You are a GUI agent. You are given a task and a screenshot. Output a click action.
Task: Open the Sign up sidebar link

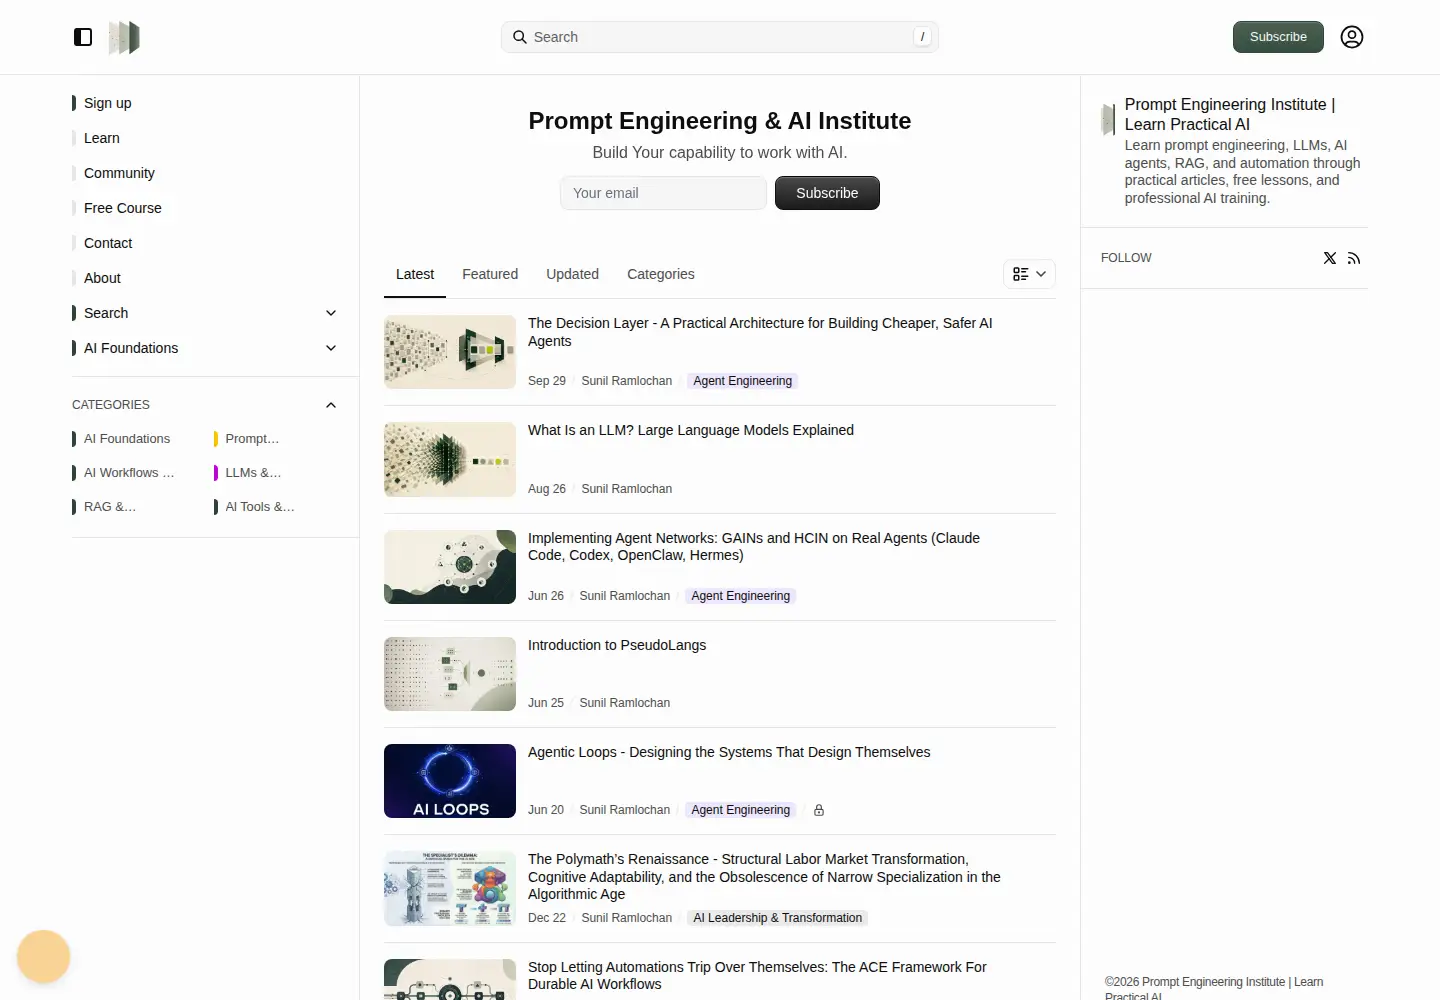tap(108, 103)
